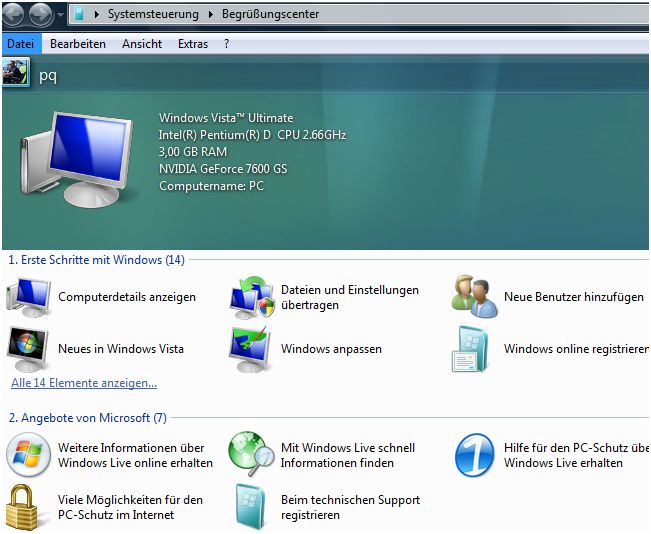
Task: Click the Forward navigation arrow button
Action: tap(40, 14)
